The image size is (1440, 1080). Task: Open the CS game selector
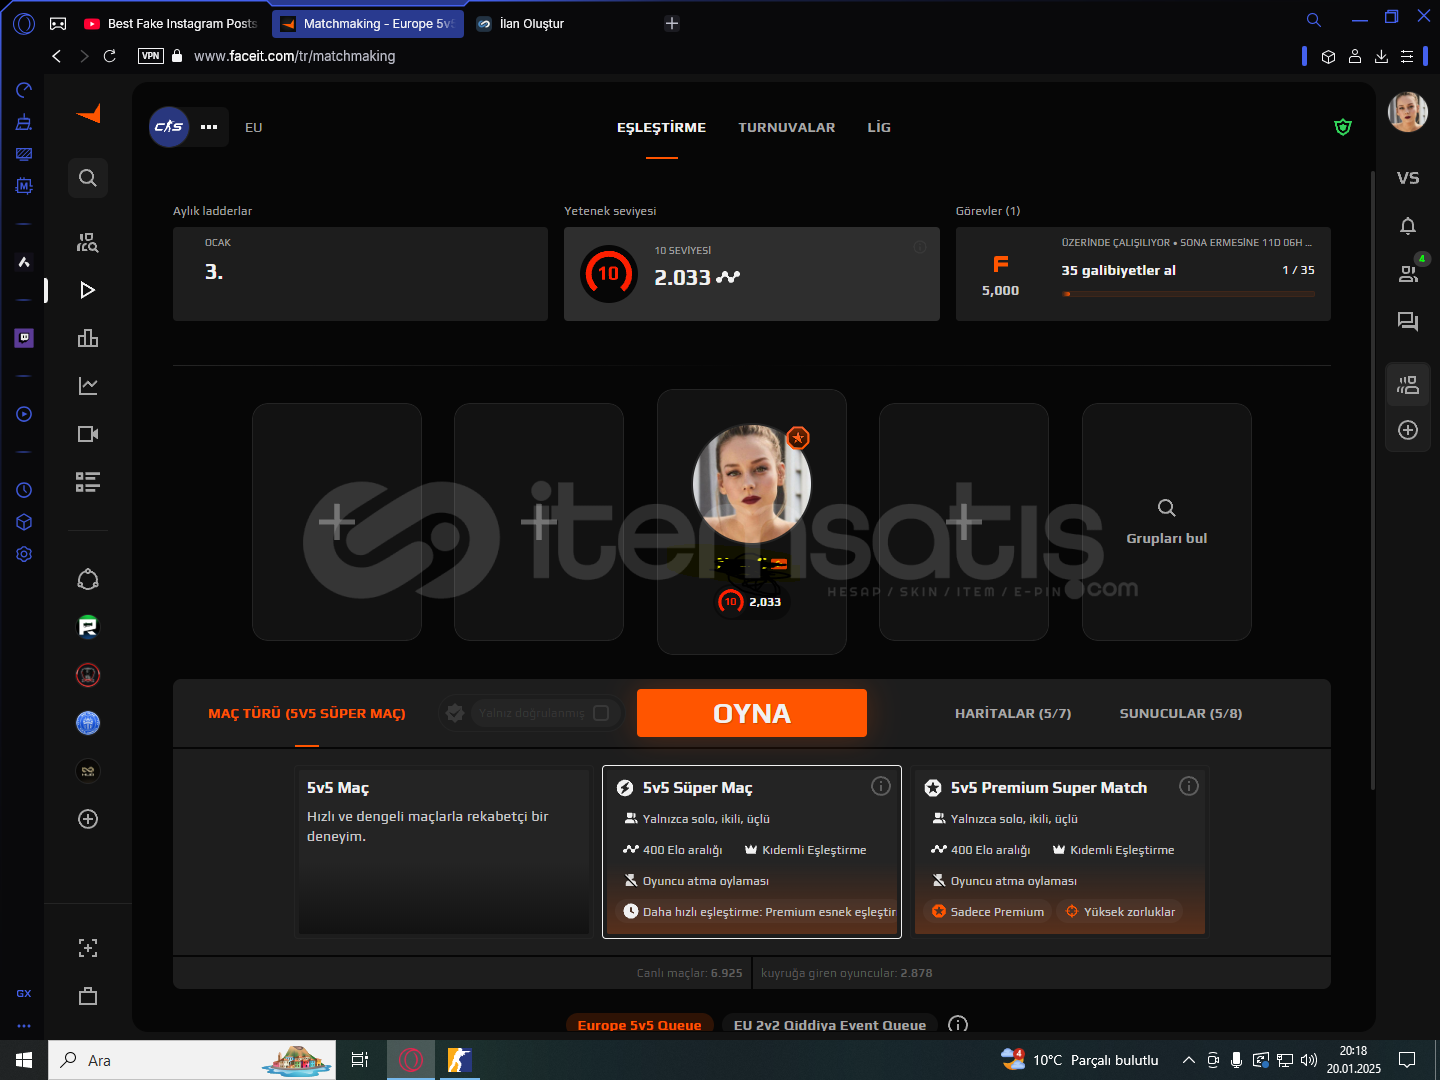pos(169,127)
